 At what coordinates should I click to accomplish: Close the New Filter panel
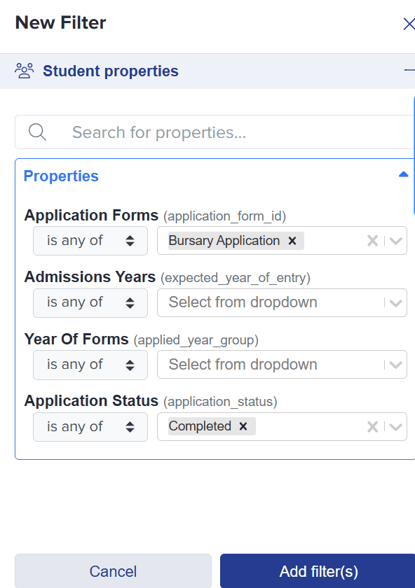pyautogui.click(x=409, y=24)
